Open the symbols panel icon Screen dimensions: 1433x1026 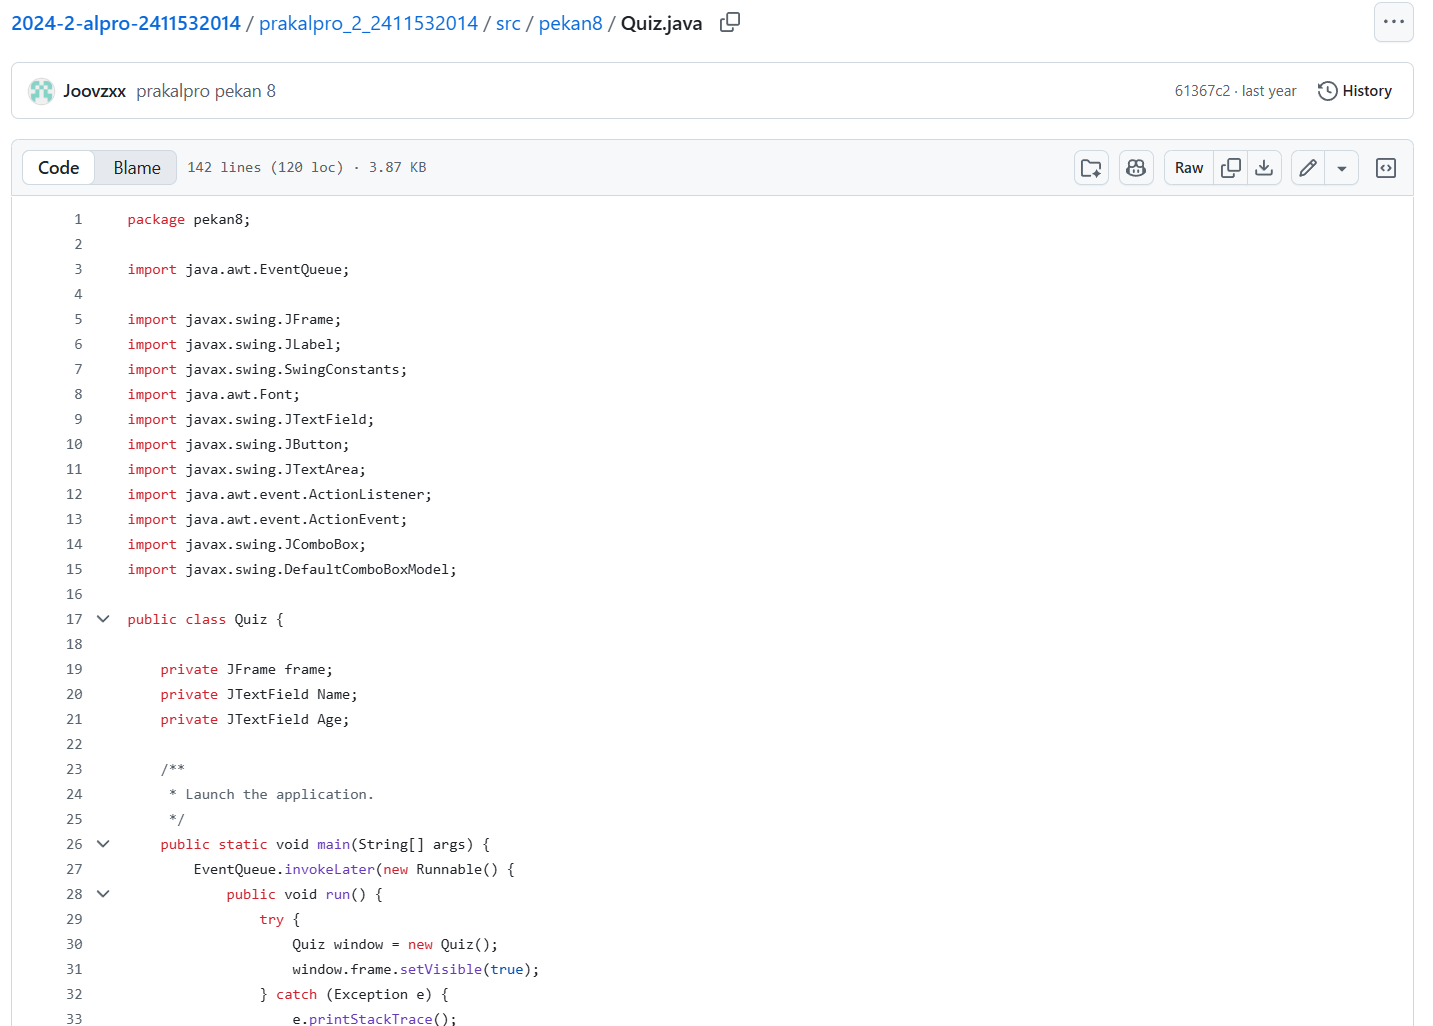tap(1386, 168)
